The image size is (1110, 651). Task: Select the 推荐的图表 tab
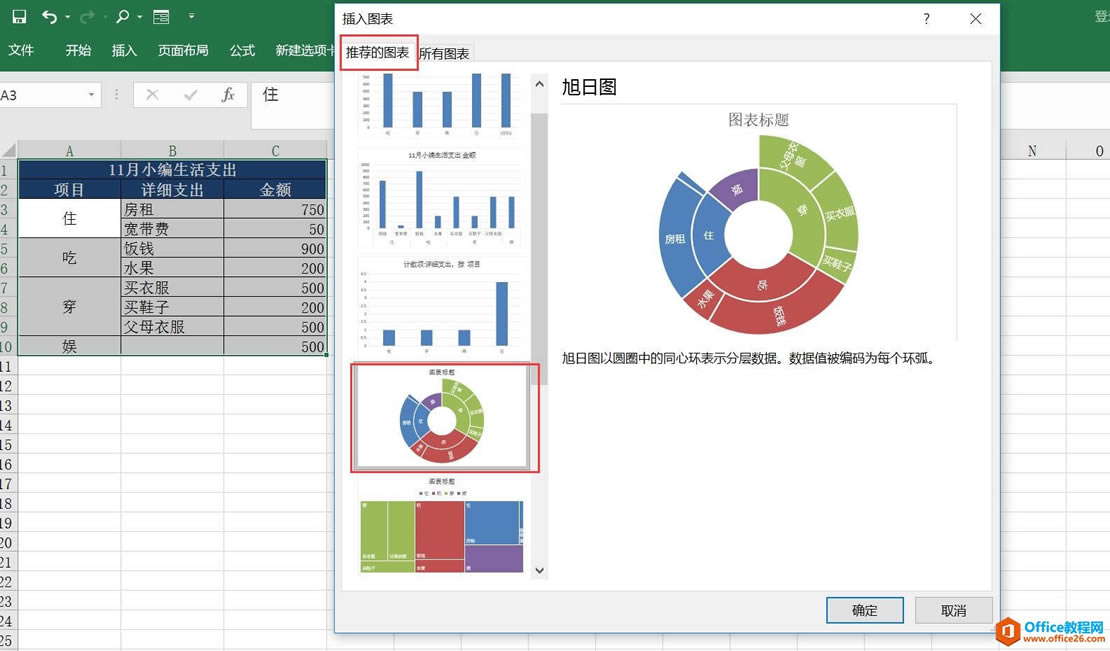pos(378,53)
